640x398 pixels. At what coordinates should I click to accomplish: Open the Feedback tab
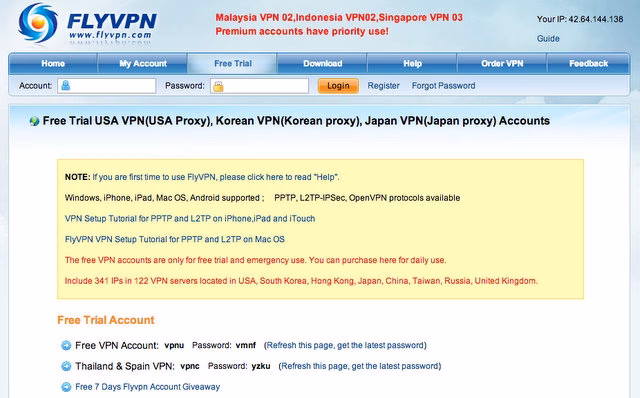click(589, 63)
